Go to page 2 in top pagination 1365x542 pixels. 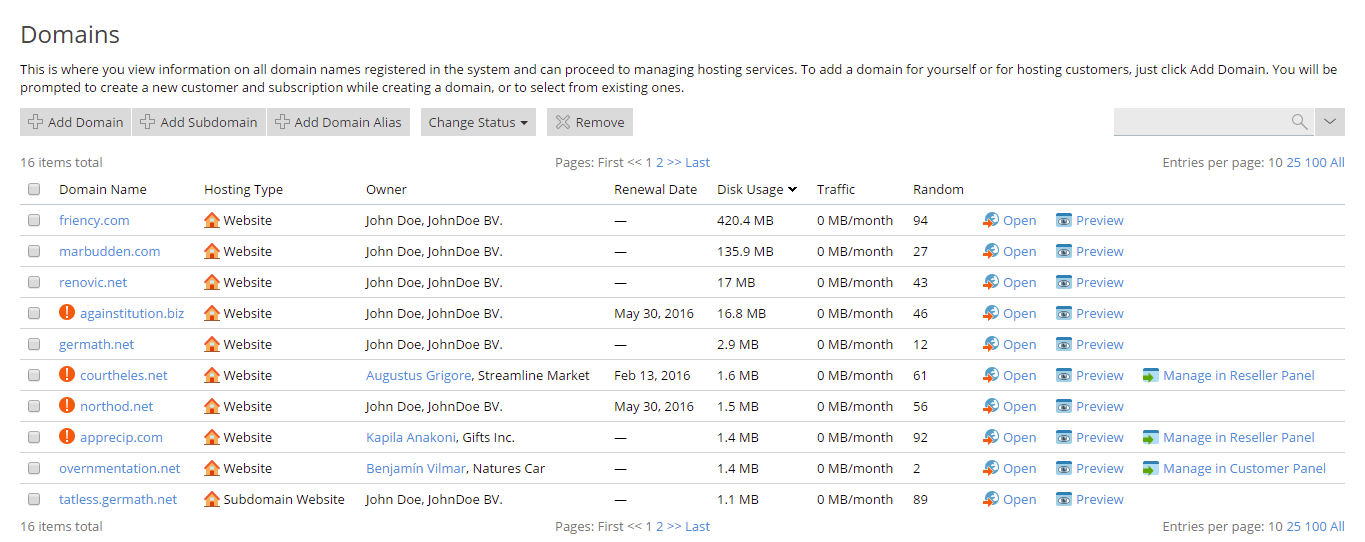660,163
